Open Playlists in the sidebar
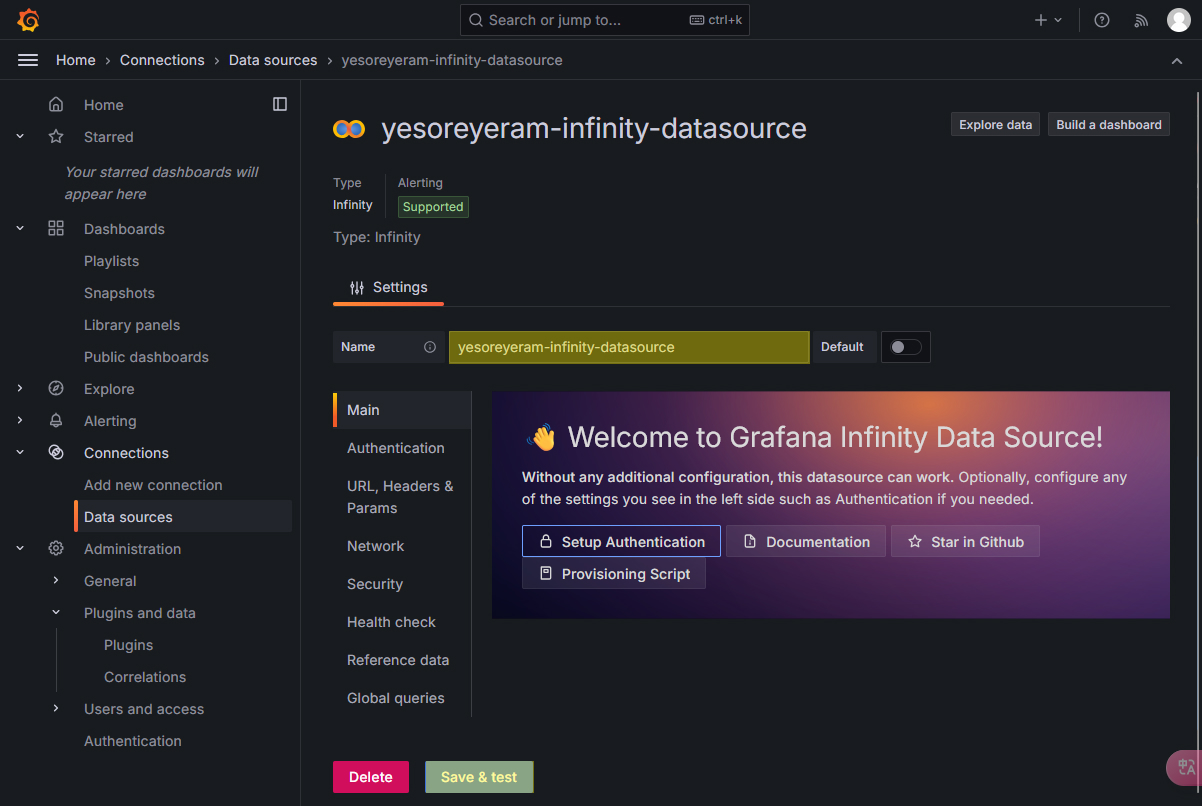 tap(112, 261)
